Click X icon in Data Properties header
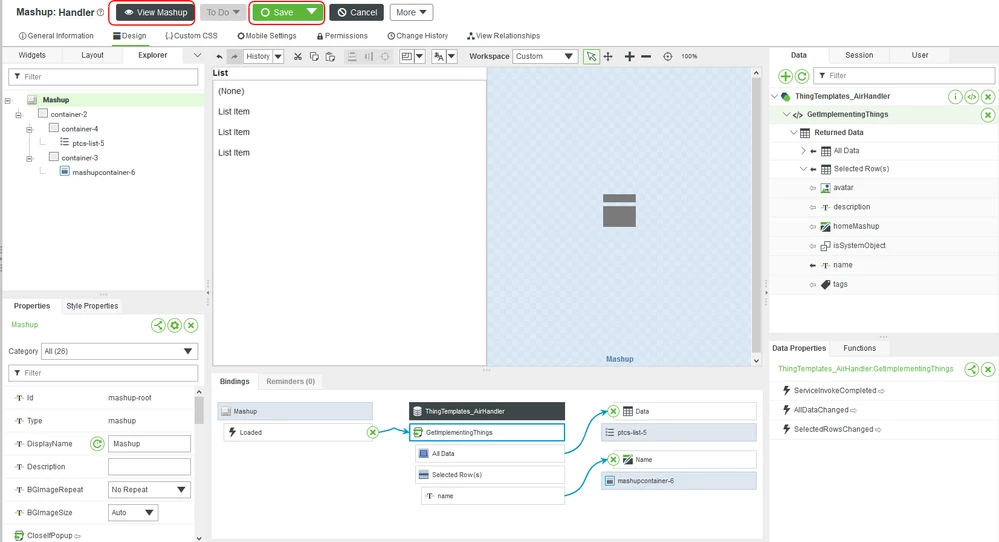The height and width of the screenshot is (542, 999). pyautogui.click(x=988, y=369)
